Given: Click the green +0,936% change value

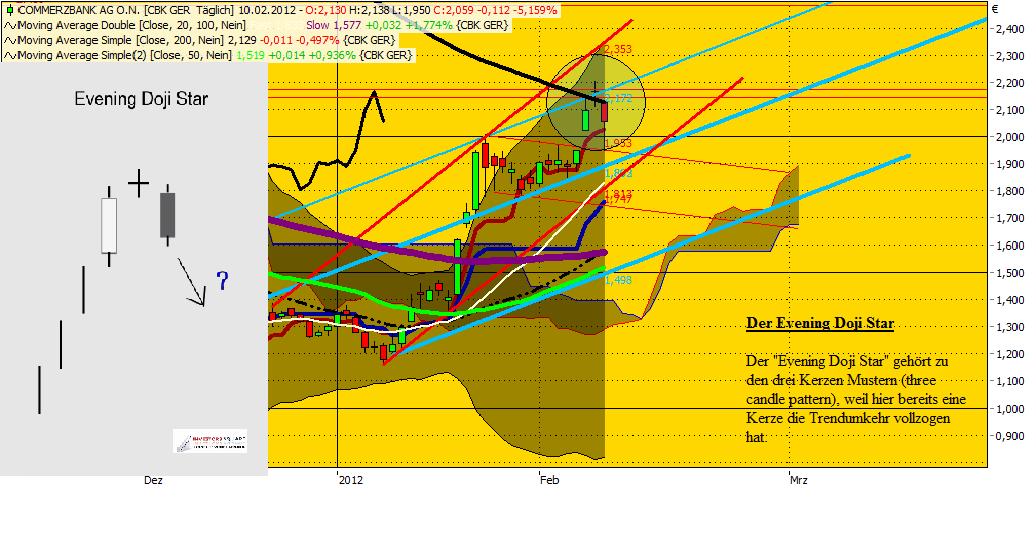Looking at the screenshot, I should (x=332, y=56).
